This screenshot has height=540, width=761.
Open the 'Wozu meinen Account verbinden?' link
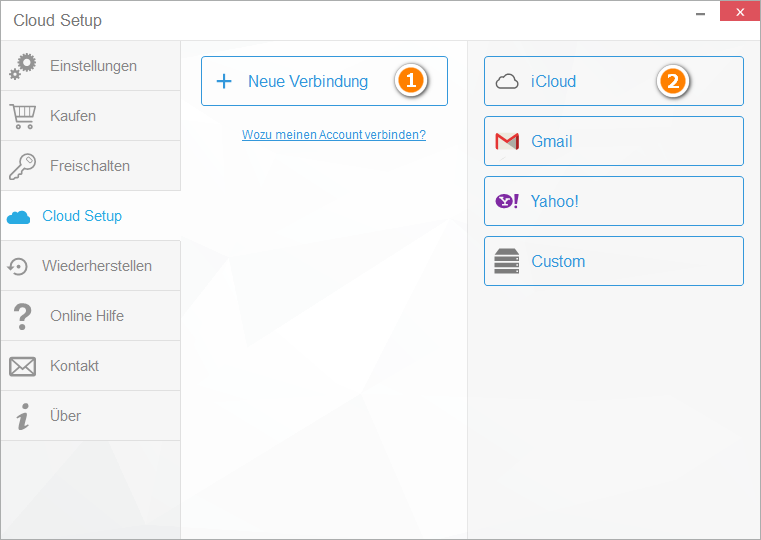tap(334, 134)
